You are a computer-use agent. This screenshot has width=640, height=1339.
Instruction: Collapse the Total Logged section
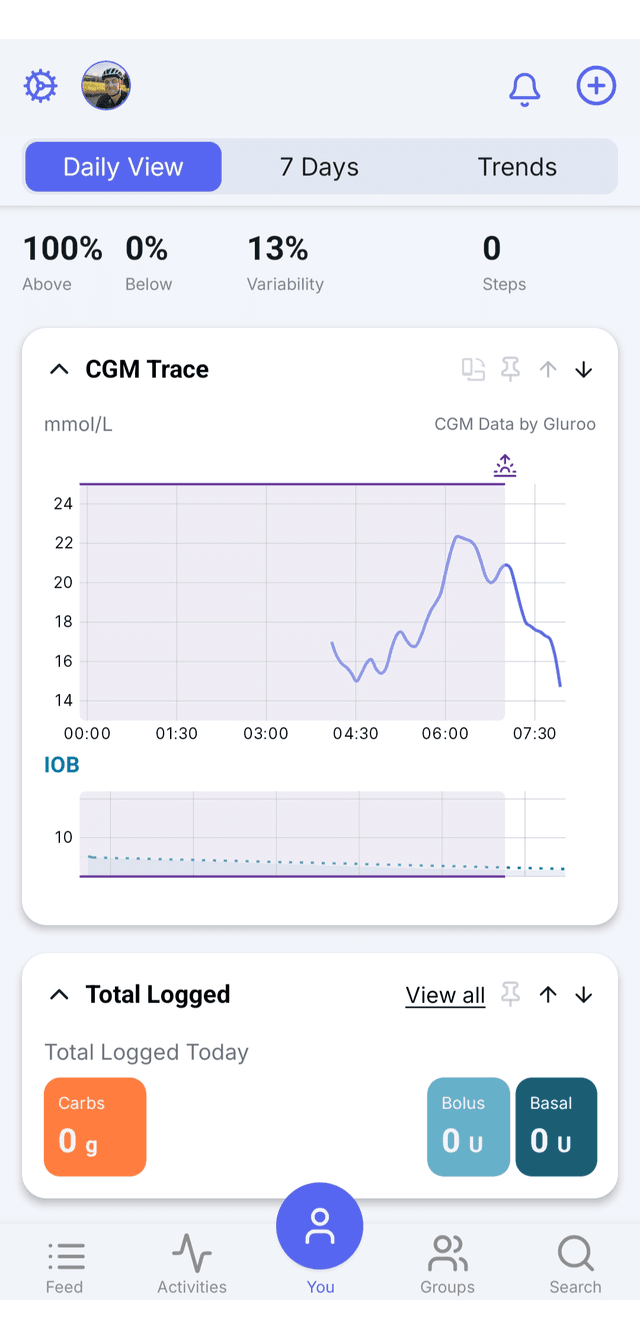point(59,994)
